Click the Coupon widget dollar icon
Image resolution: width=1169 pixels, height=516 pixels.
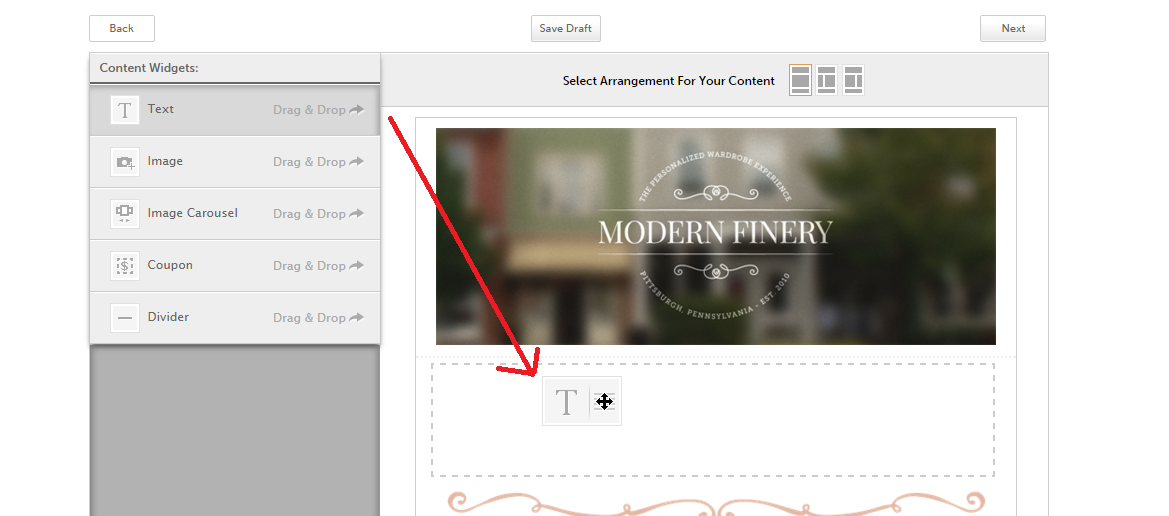[124, 266]
